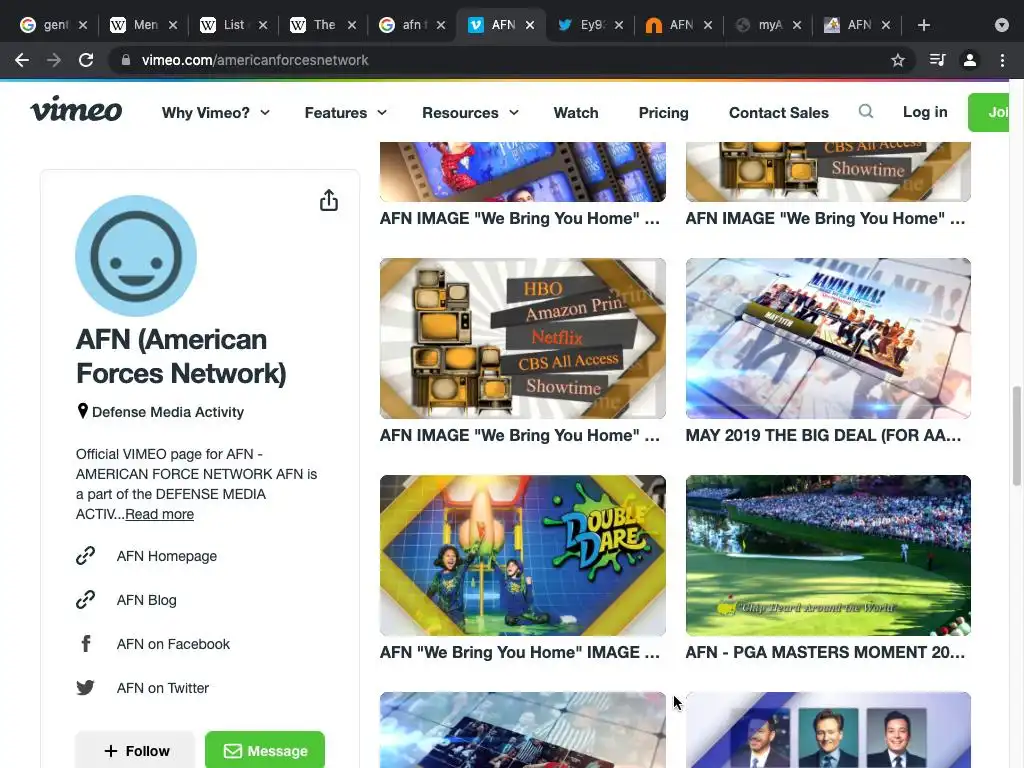Open the HBO Amazon Netflix streaming thumbnail
The height and width of the screenshot is (768, 1024).
tap(522, 338)
